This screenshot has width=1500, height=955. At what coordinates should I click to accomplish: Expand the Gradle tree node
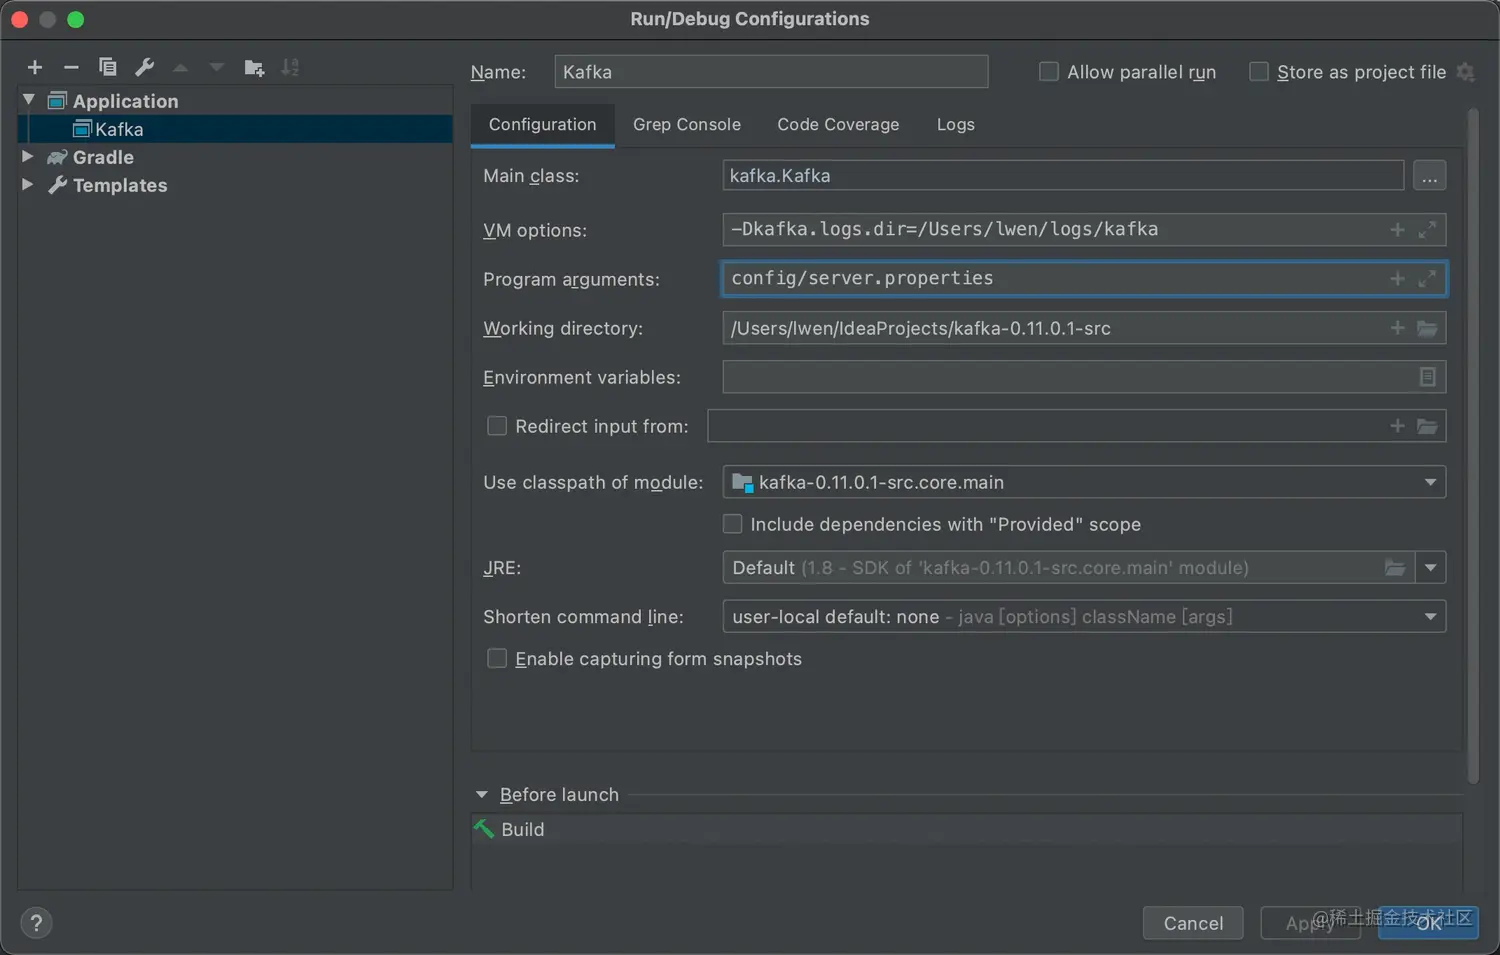point(28,157)
